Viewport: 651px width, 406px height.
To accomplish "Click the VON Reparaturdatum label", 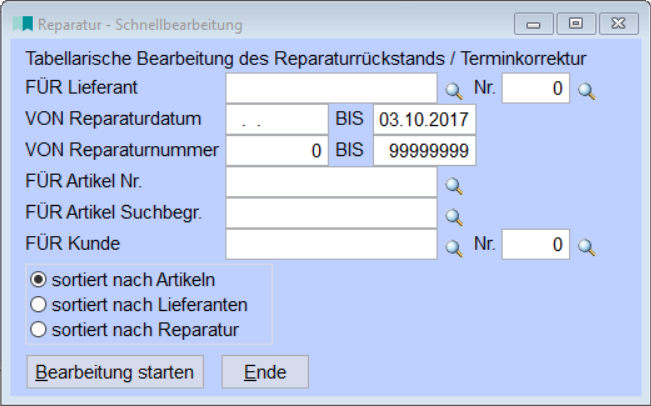I will point(113,119).
